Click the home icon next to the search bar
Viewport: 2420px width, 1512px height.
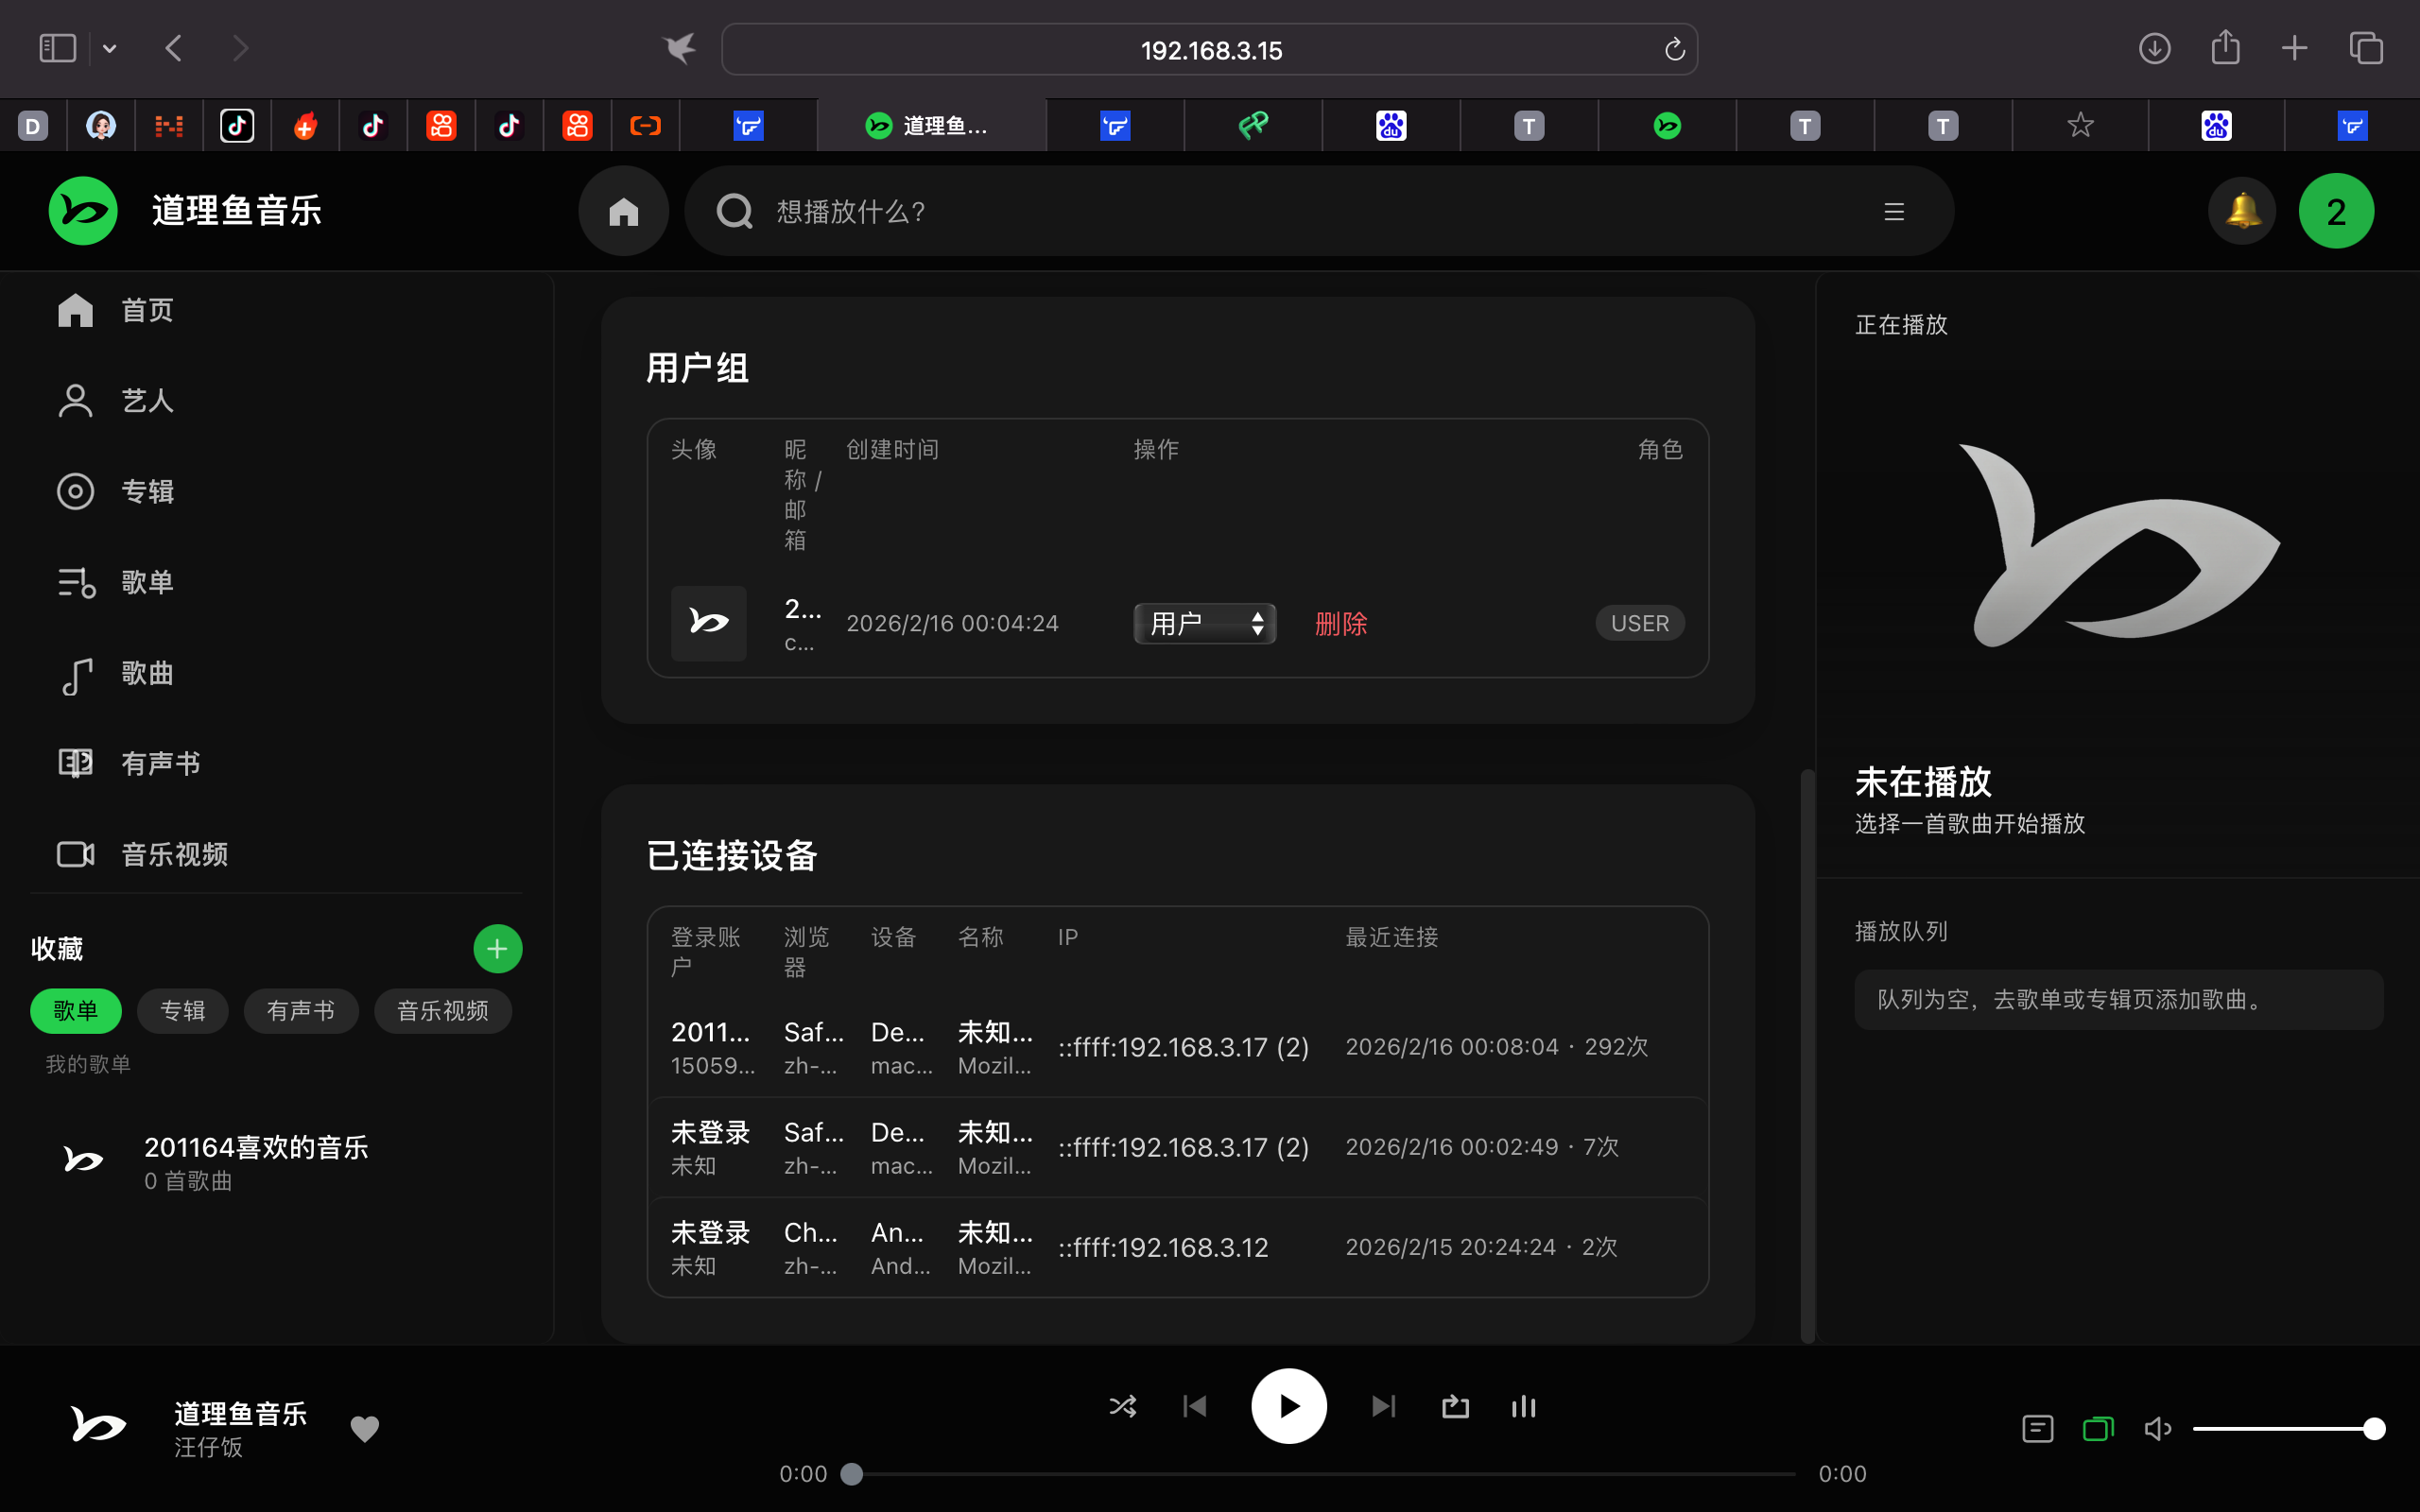[623, 211]
